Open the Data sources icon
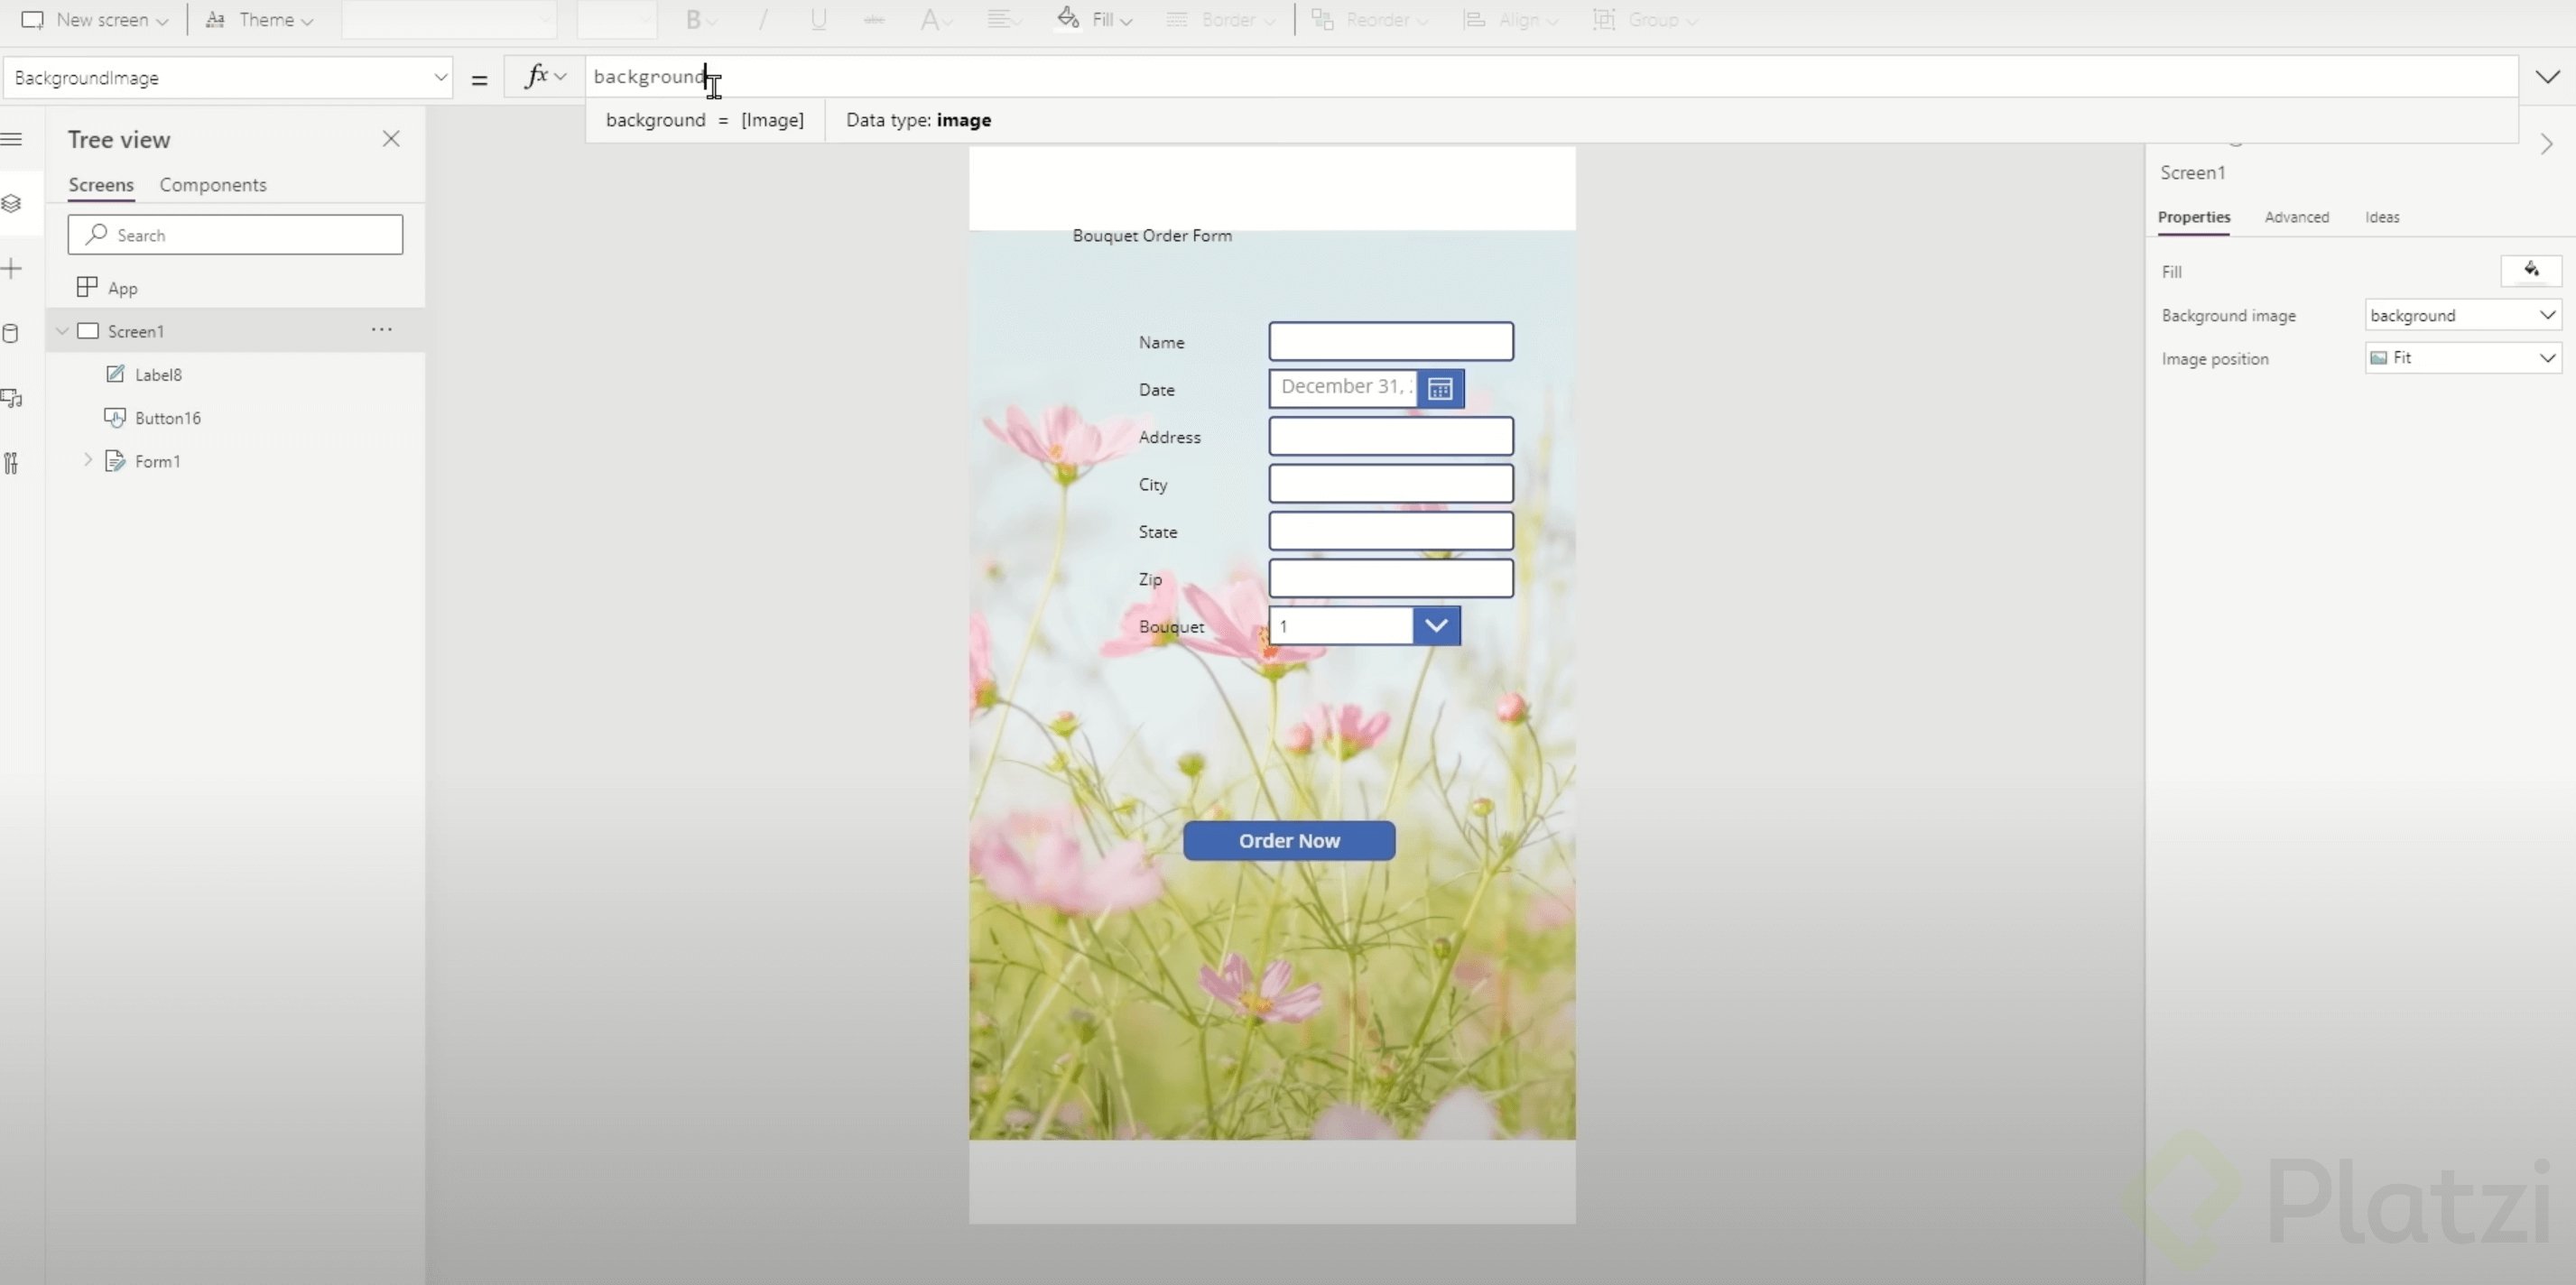Viewport: 2576px width, 1285px height. point(12,334)
